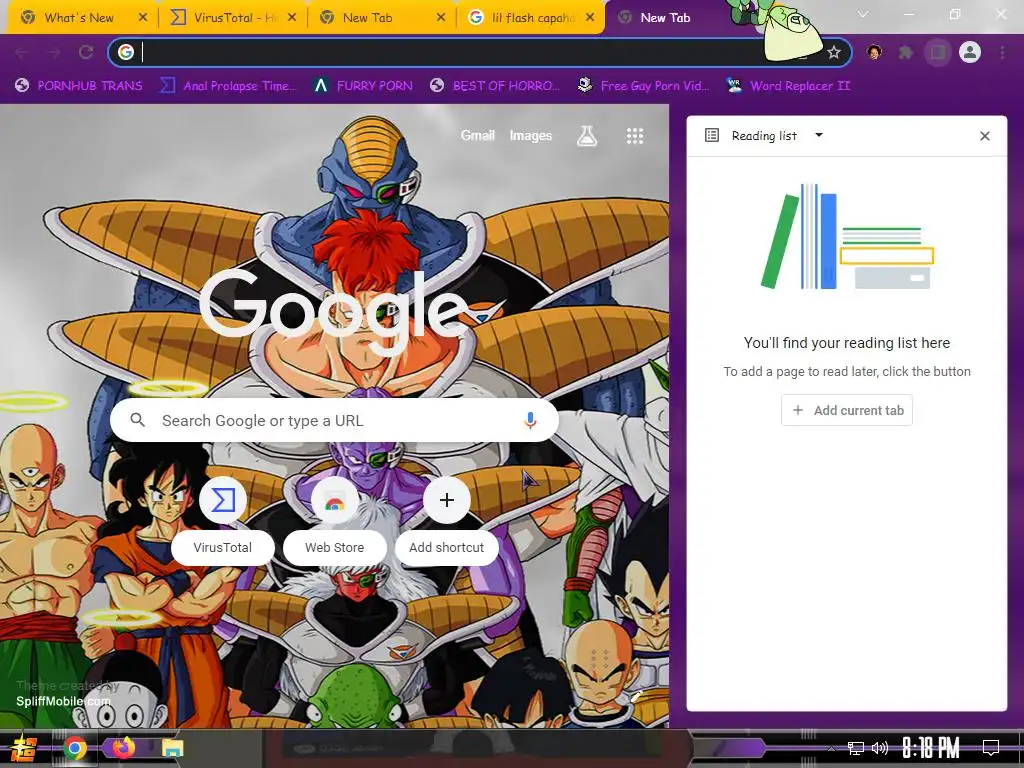Click the browser forward arrow

pos(54,52)
